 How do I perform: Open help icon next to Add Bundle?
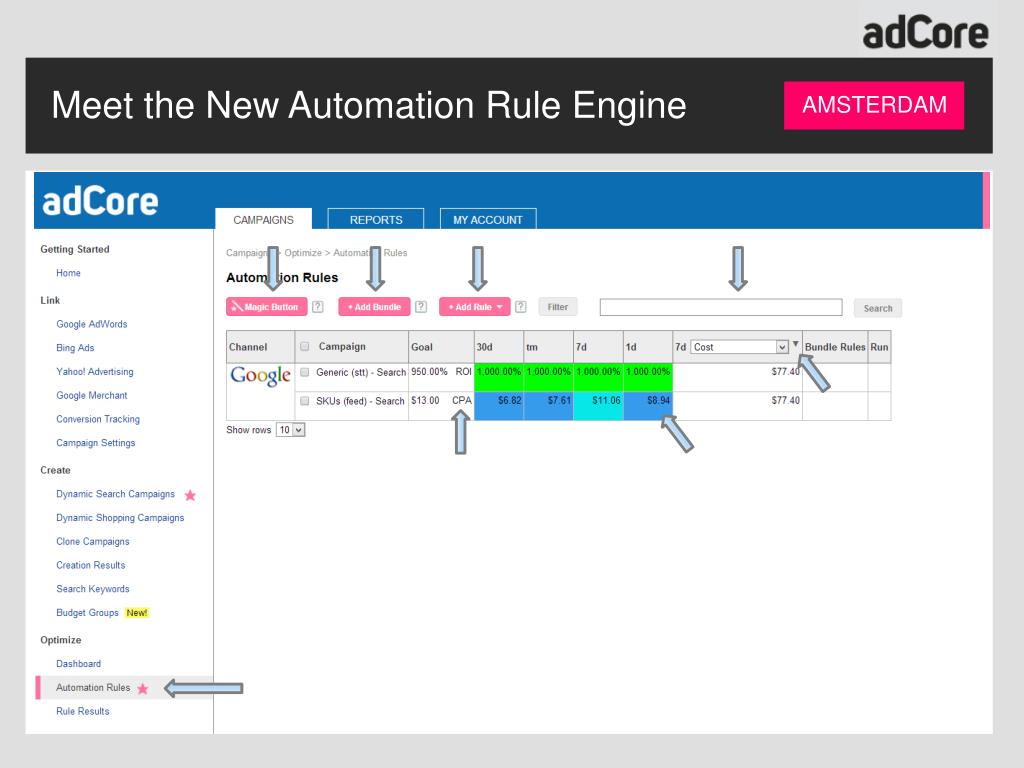point(421,307)
